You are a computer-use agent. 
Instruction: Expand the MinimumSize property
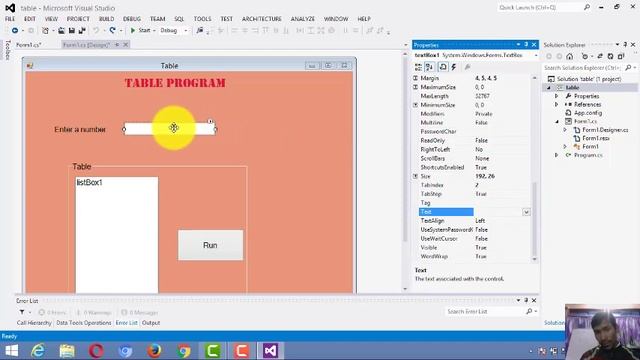point(416,105)
